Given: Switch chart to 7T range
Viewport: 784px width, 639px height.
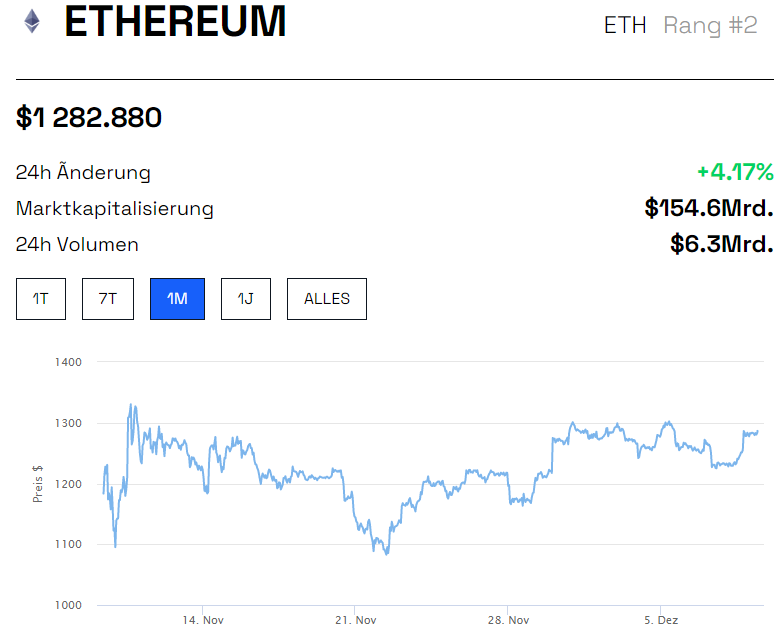Looking at the screenshot, I should [x=107, y=299].
